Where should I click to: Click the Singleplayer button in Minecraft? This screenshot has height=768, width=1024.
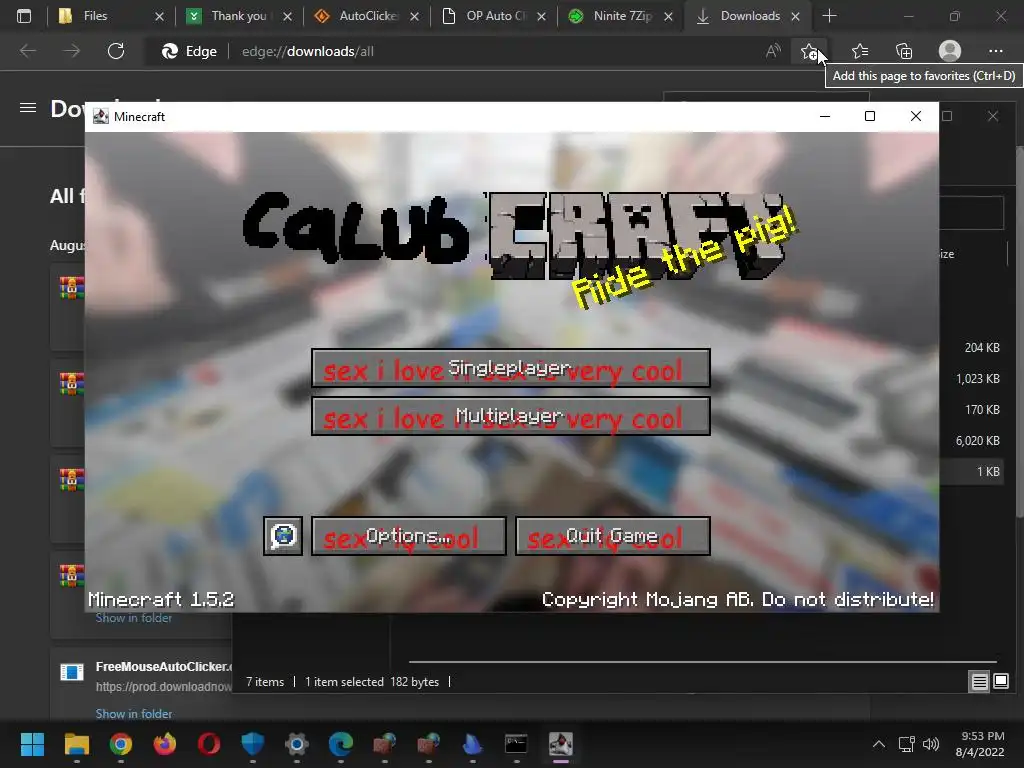pyautogui.click(x=511, y=368)
